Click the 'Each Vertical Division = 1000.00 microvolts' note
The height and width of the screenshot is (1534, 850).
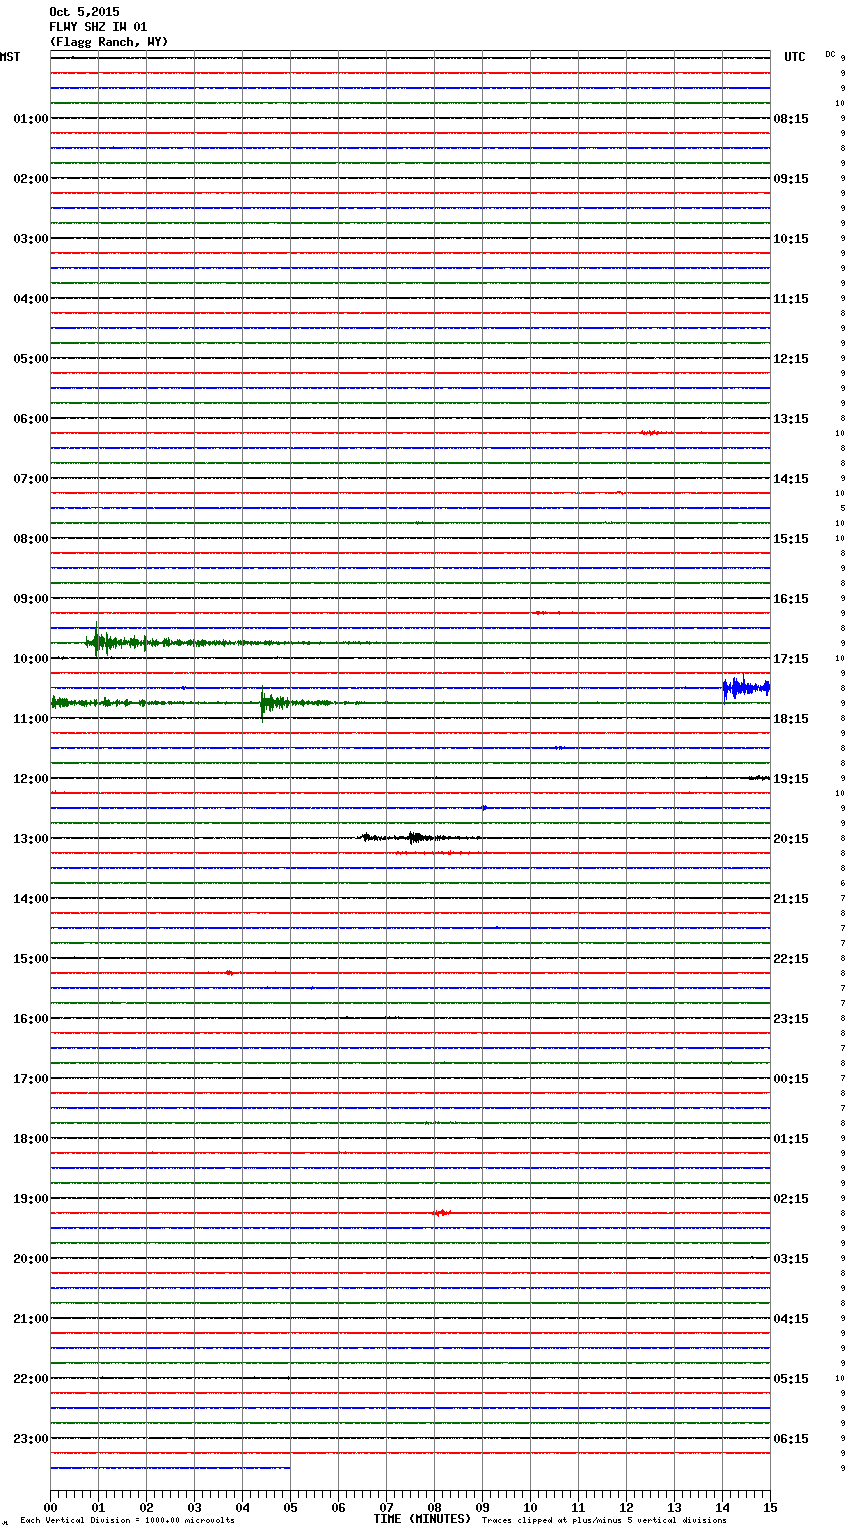(127, 1521)
